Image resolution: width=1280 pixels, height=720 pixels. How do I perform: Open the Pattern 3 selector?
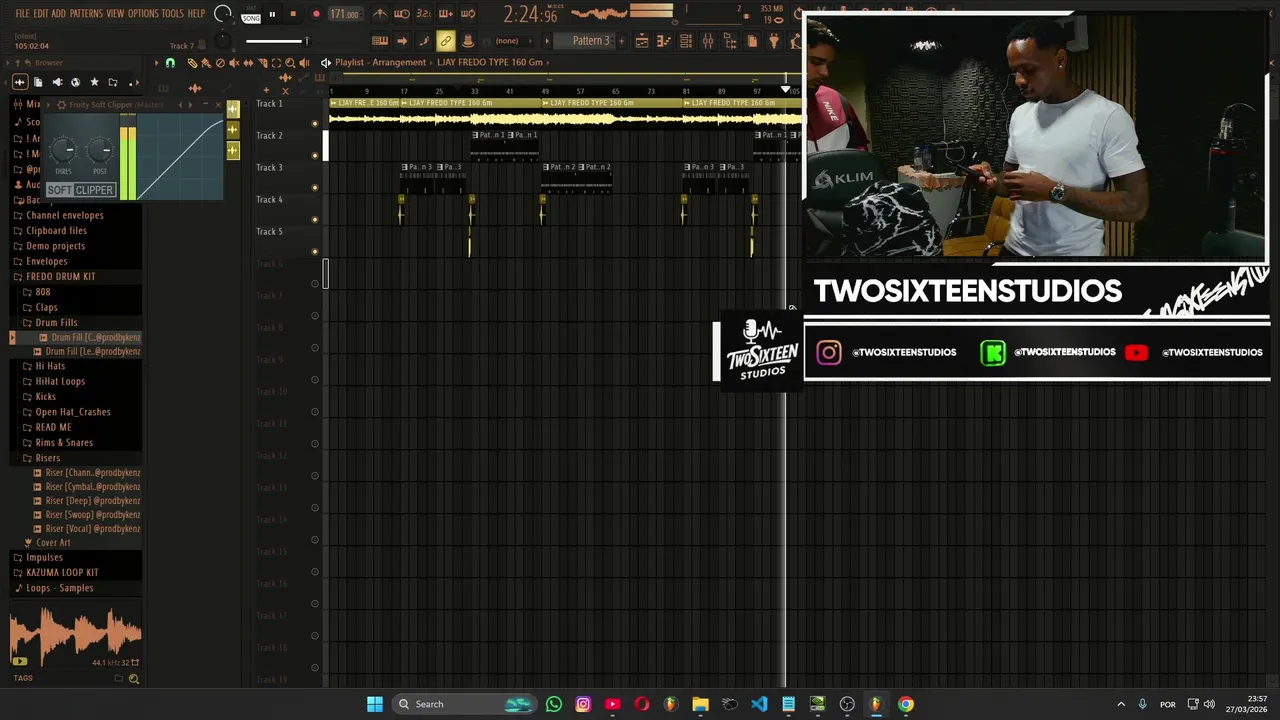pyautogui.click(x=590, y=41)
